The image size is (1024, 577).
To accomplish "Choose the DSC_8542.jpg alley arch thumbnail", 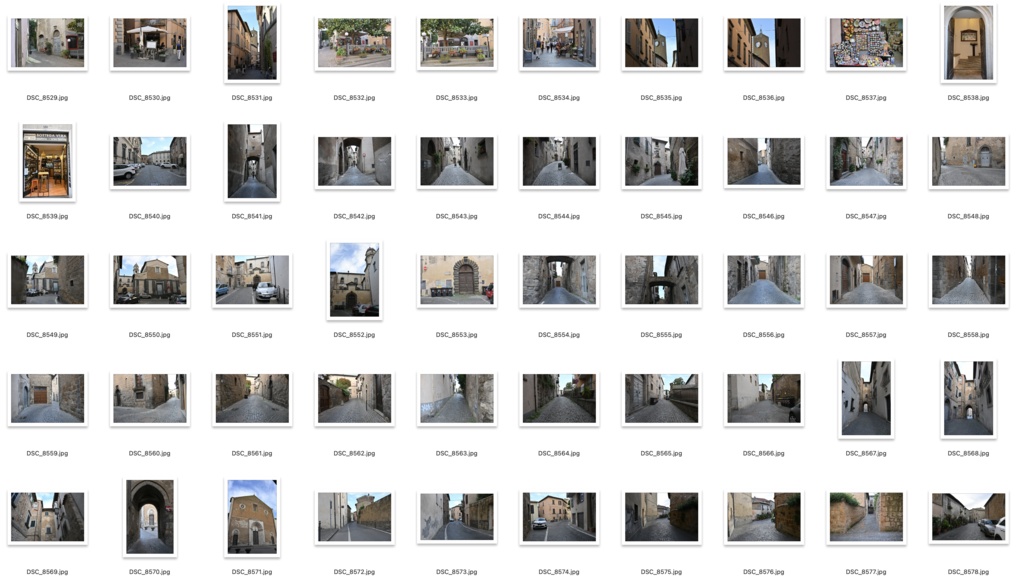I will 355,161.
